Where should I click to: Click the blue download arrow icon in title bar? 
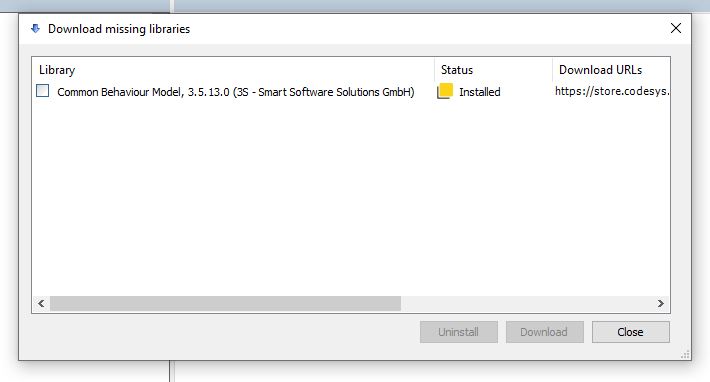click(x=35, y=29)
